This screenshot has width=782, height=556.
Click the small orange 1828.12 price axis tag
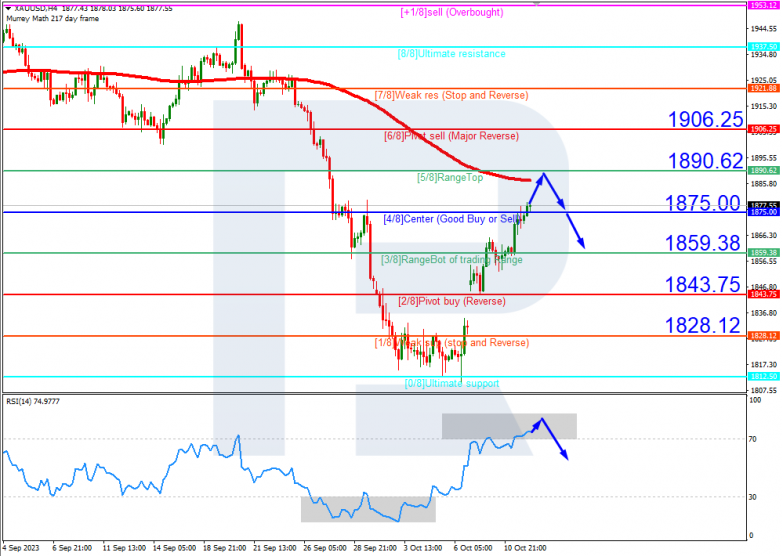tap(764, 336)
